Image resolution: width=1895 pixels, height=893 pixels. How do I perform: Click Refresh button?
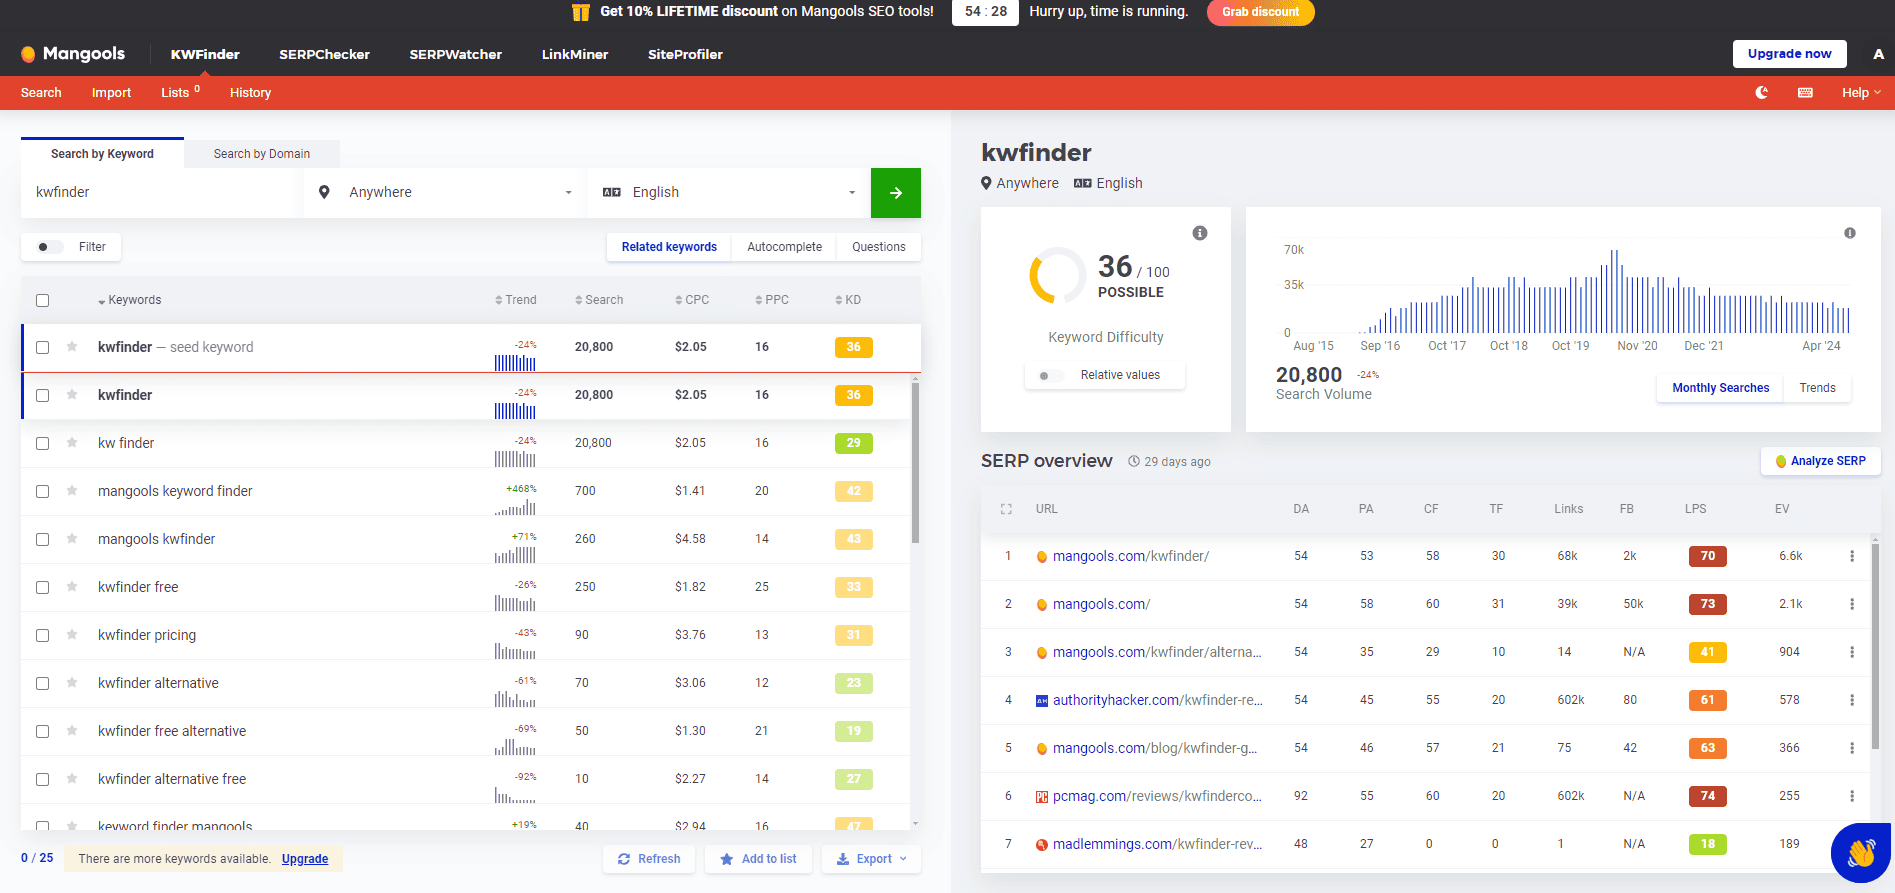point(649,859)
